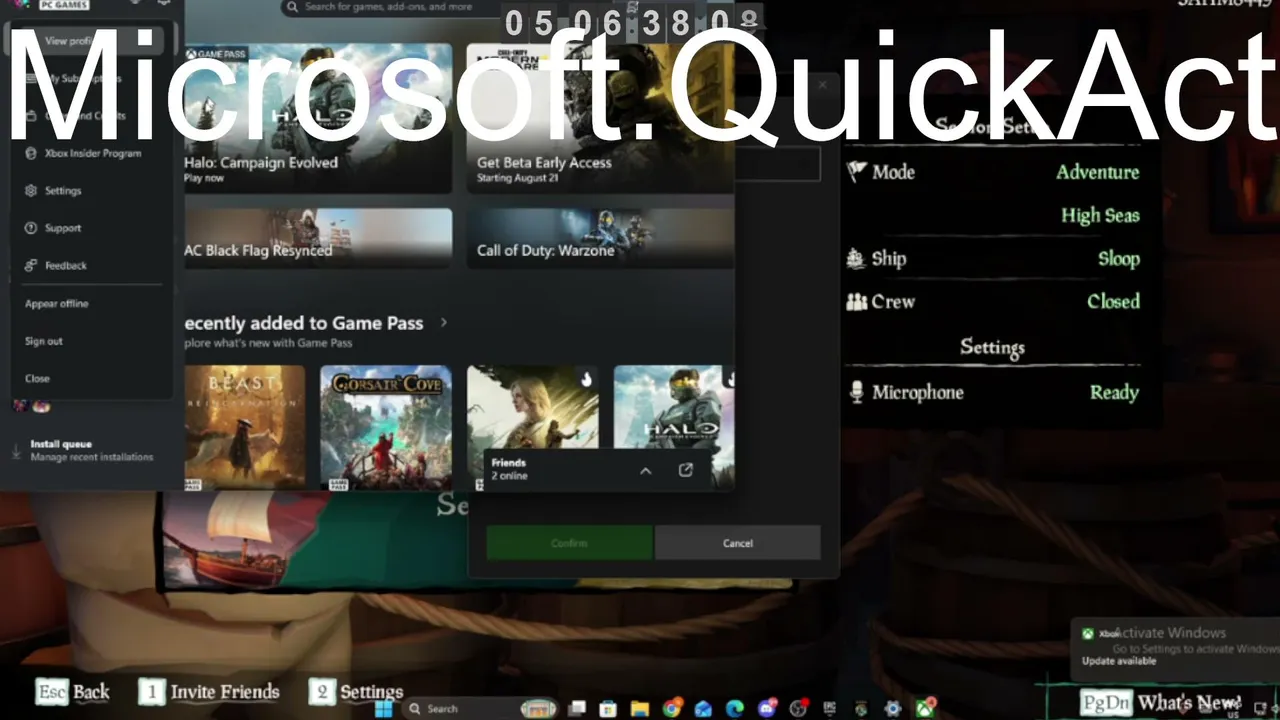Viewport: 1280px width, 720px height.
Task: Open Epic Games Launcher from the taskbar
Action: pos(829,709)
